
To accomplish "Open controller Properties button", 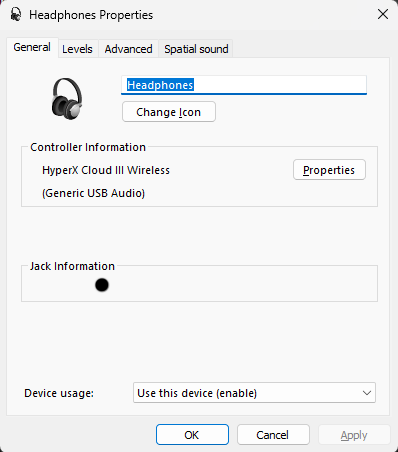I will pos(329,170).
